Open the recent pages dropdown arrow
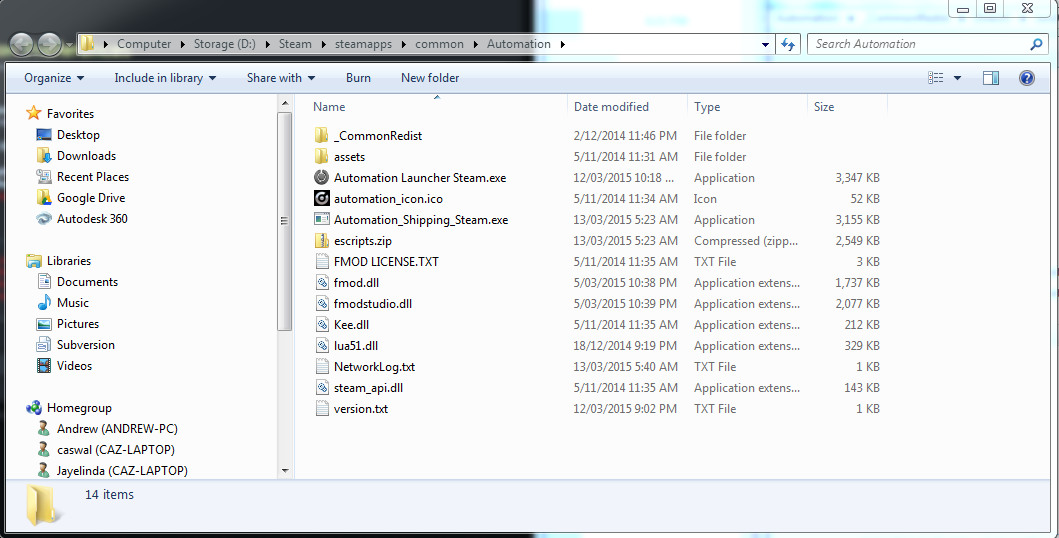Screen dimensions: 1059x538 [x=70, y=46]
